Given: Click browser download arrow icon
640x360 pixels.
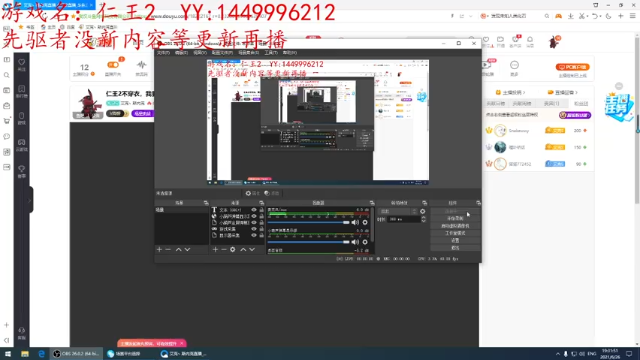Looking at the screenshot, I should pyautogui.click(x=571, y=16).
